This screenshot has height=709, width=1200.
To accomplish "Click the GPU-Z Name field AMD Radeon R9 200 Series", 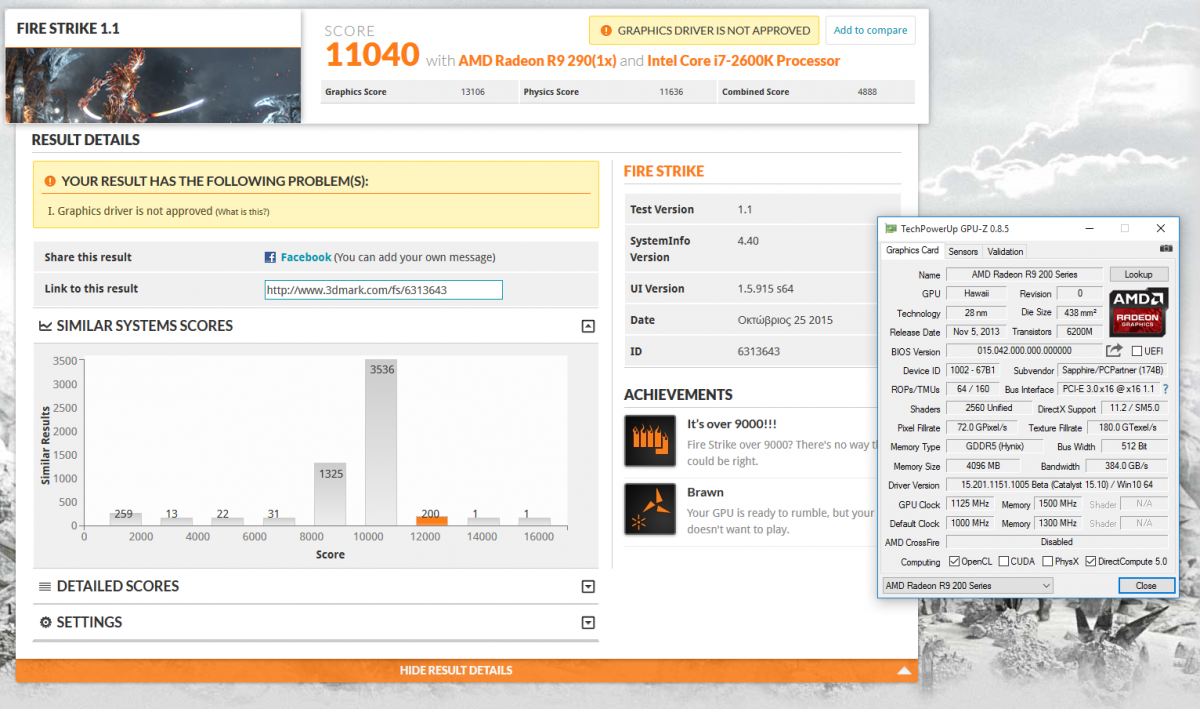I will (x=1024, y=274).
